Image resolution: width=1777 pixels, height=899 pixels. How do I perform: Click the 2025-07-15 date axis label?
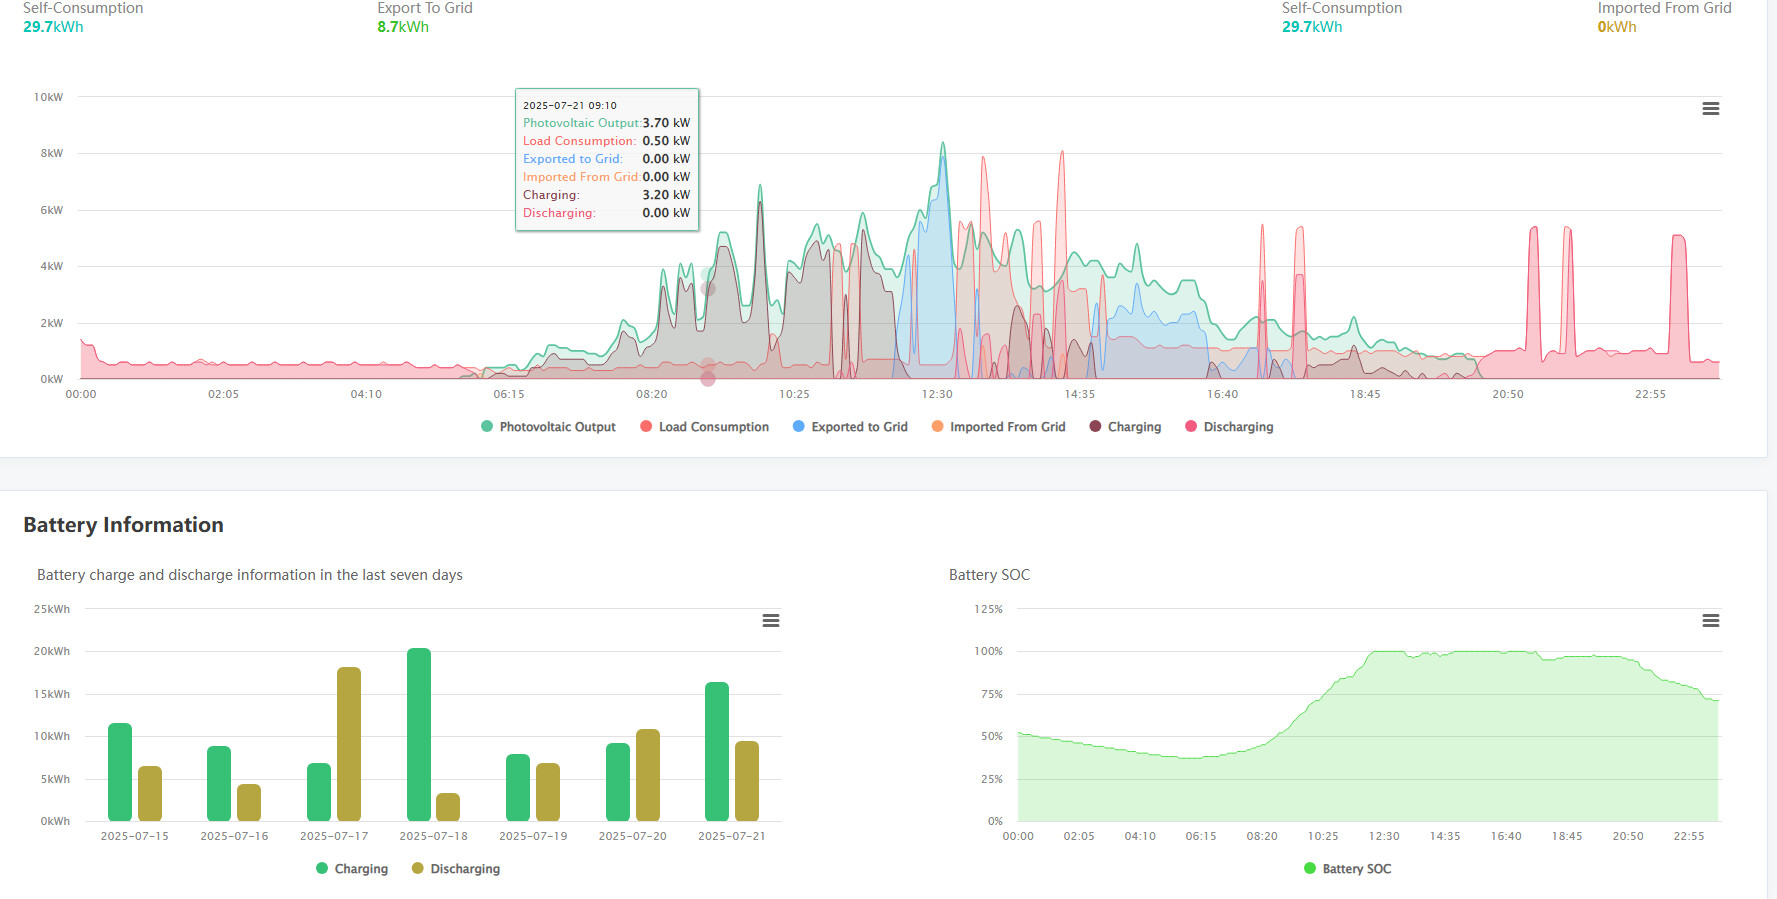(135, 836)
